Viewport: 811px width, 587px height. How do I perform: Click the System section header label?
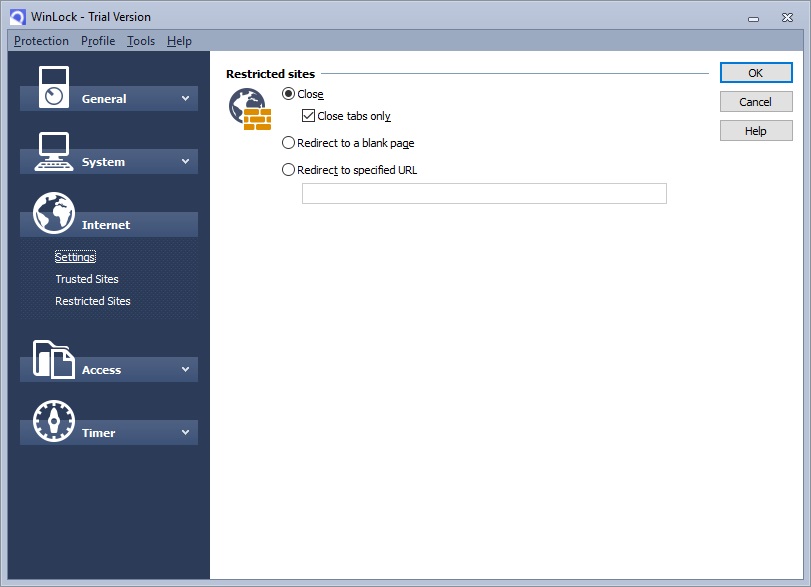click(103, 162)
